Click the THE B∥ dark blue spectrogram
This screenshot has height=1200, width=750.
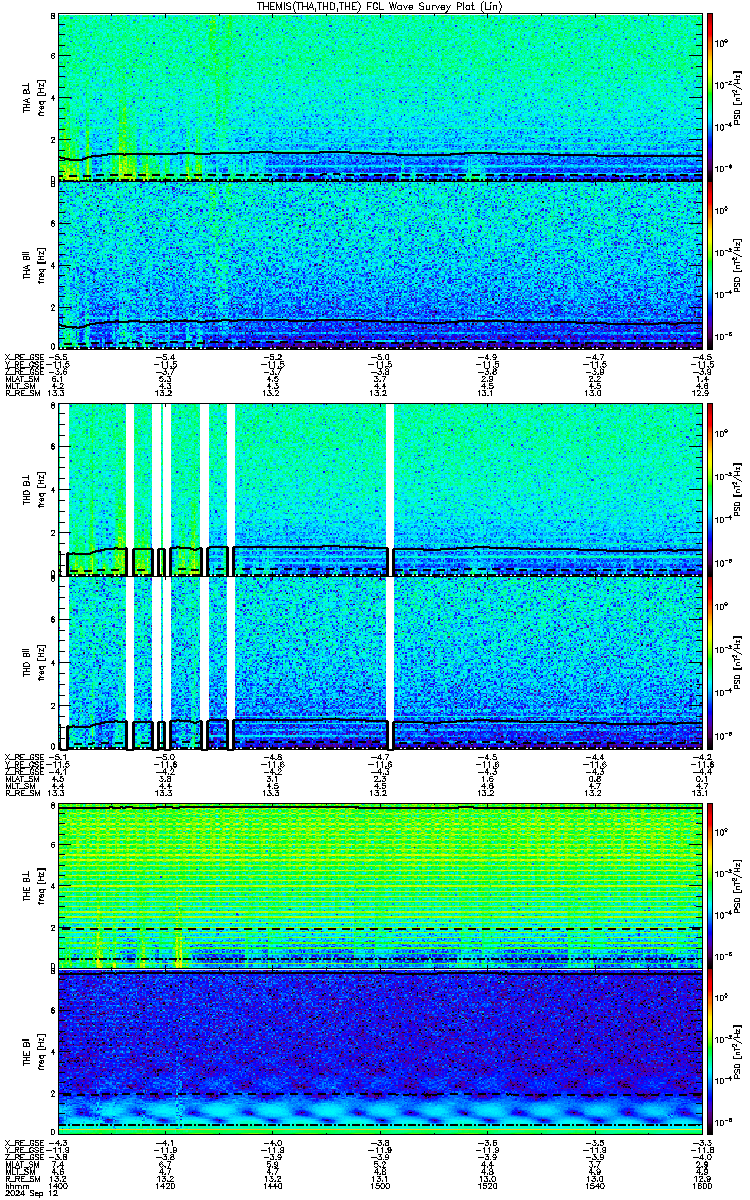tap(380, 1050)
